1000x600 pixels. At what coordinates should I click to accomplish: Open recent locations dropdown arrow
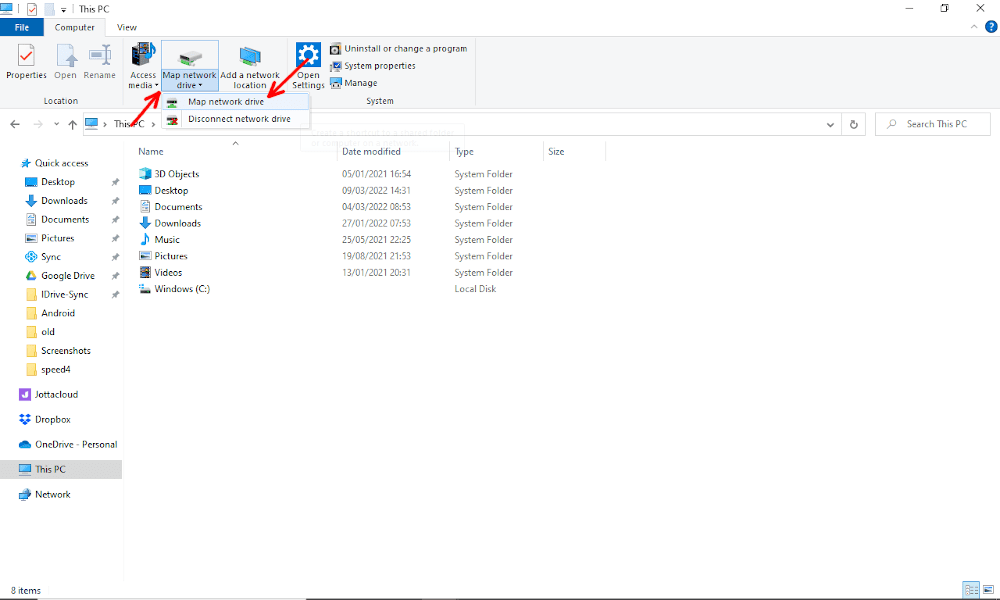pos(57,124)
